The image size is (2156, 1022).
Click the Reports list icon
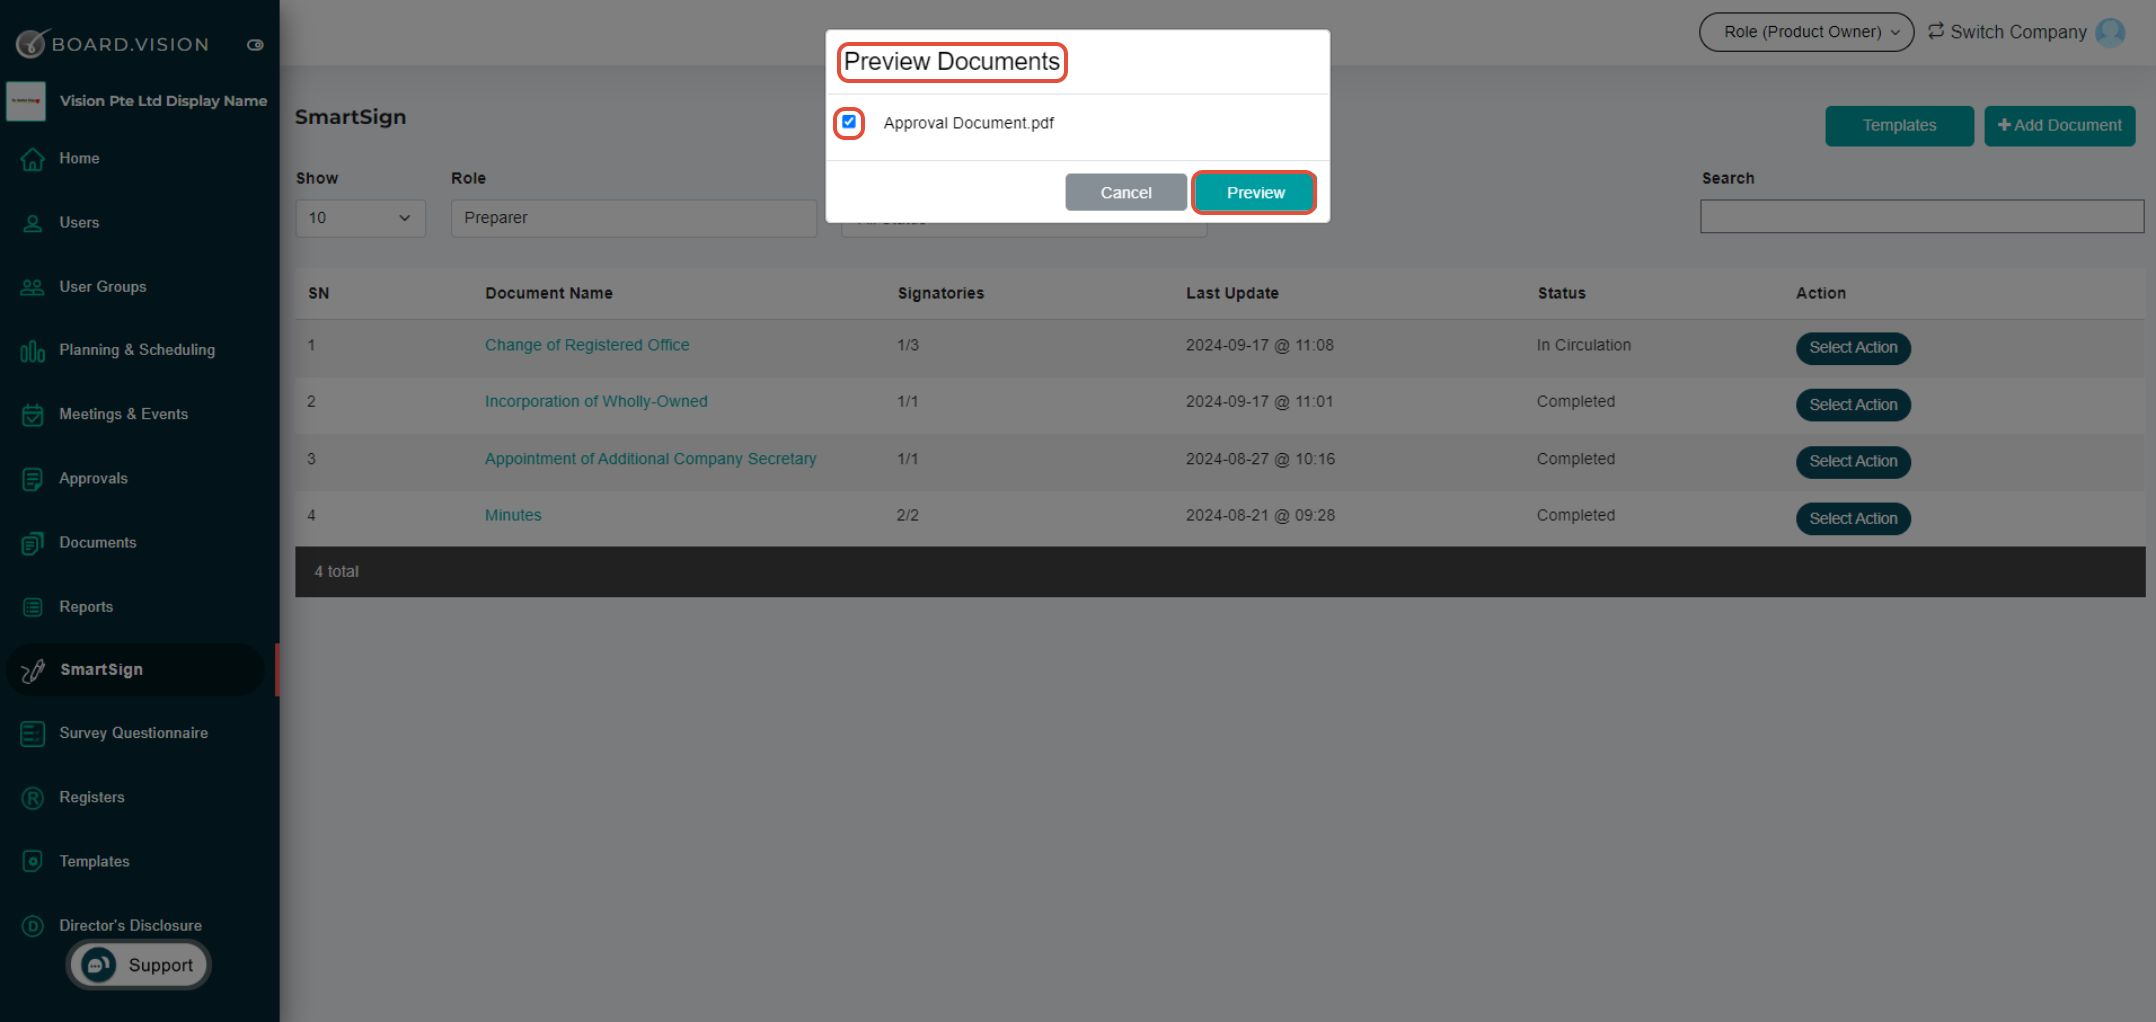tap(33, 607)
